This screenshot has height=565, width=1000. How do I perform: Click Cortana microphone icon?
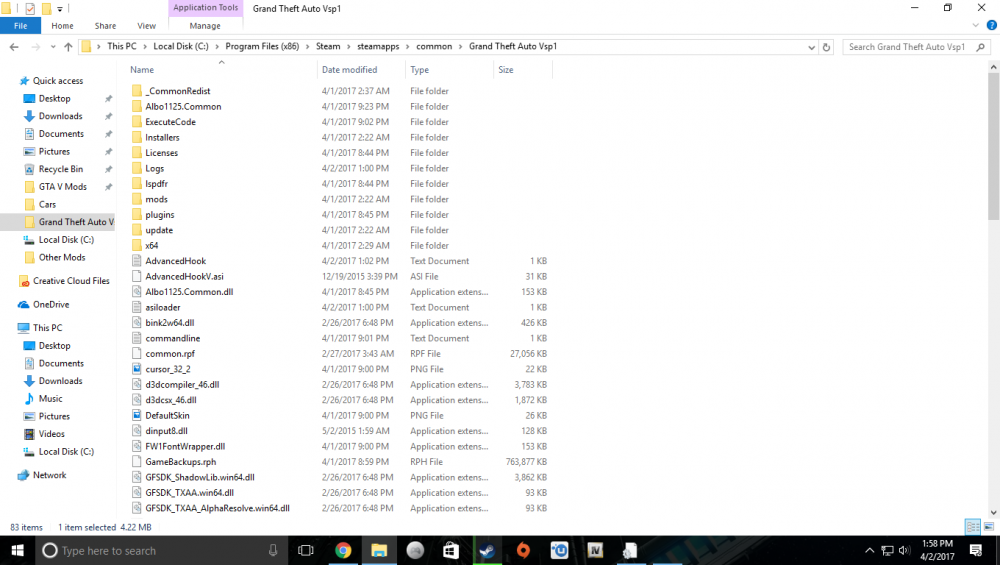pyautogui.click(x=273, y=550)
